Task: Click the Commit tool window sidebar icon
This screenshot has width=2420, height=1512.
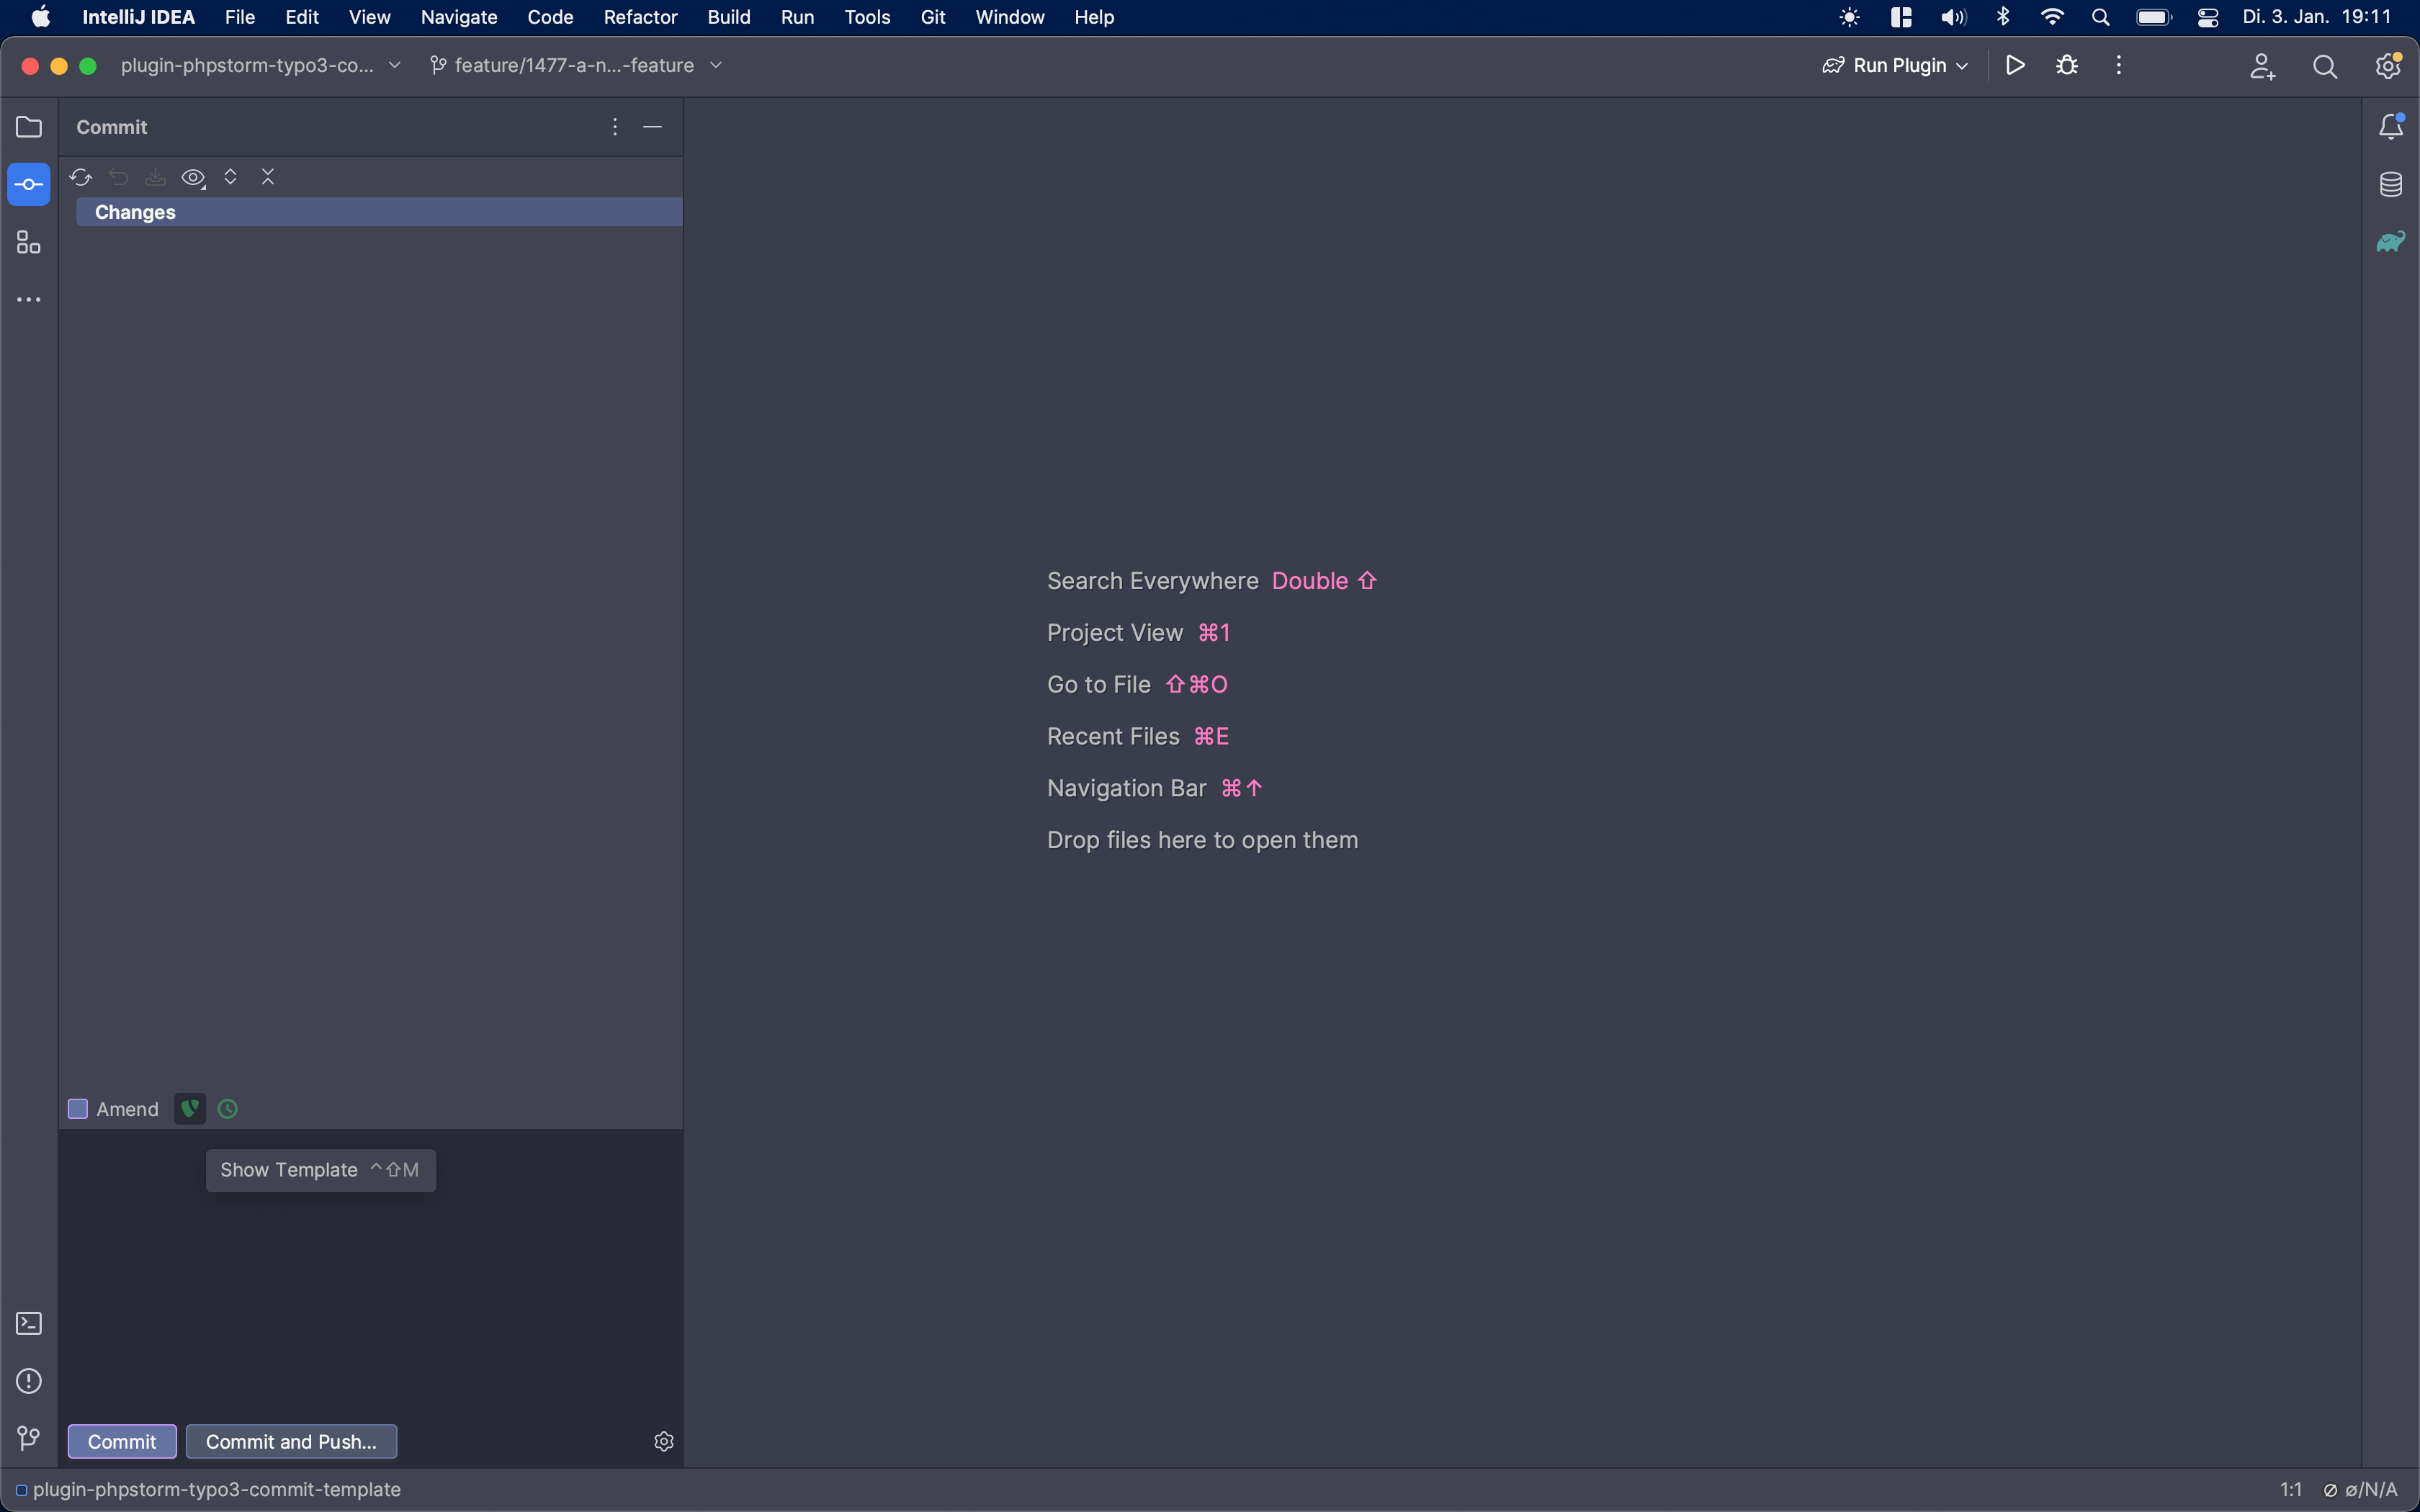Action: tap(29, 185)
